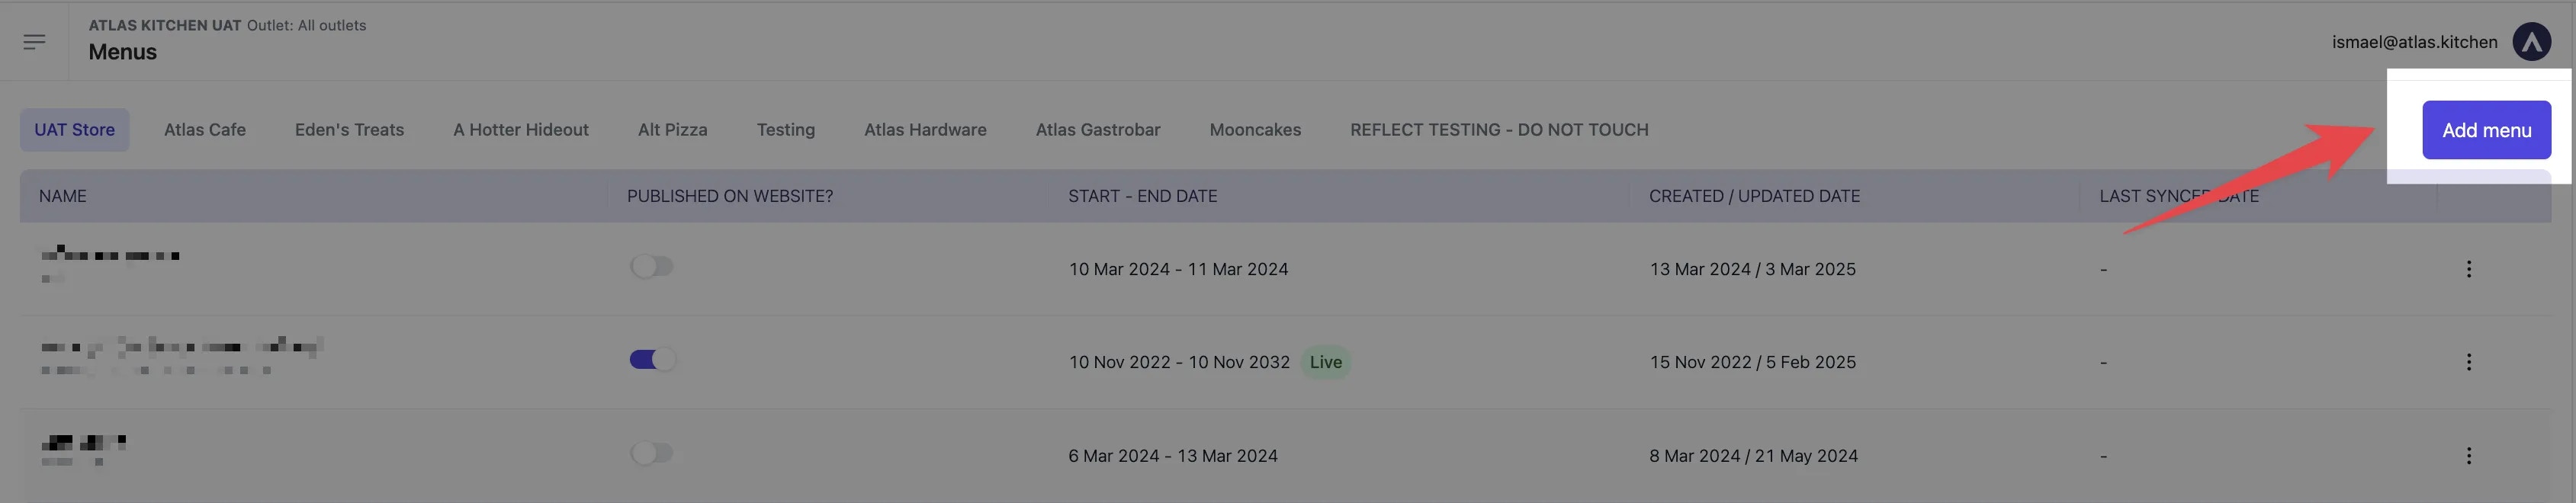The width and height of the screenshot is (2576, 503).
Task: Open the kebab menu for the last menu row
Action: (2469, 455)
